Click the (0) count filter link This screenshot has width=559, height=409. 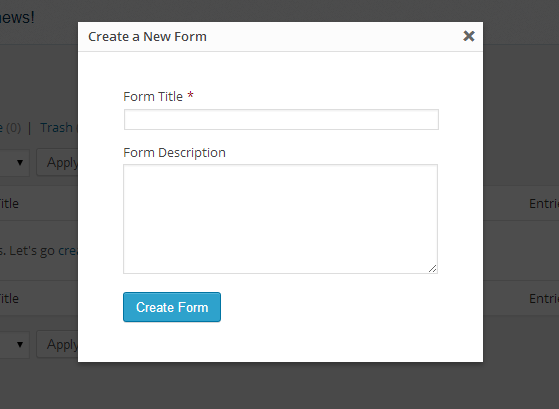coord(14,128)
